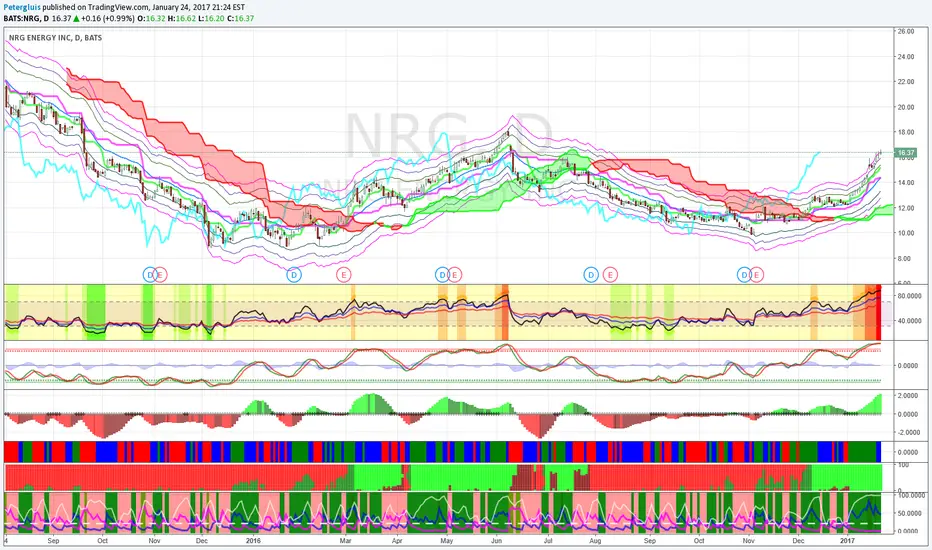
Task: Click the H:16.62 high value
Action: click(180, 18)
